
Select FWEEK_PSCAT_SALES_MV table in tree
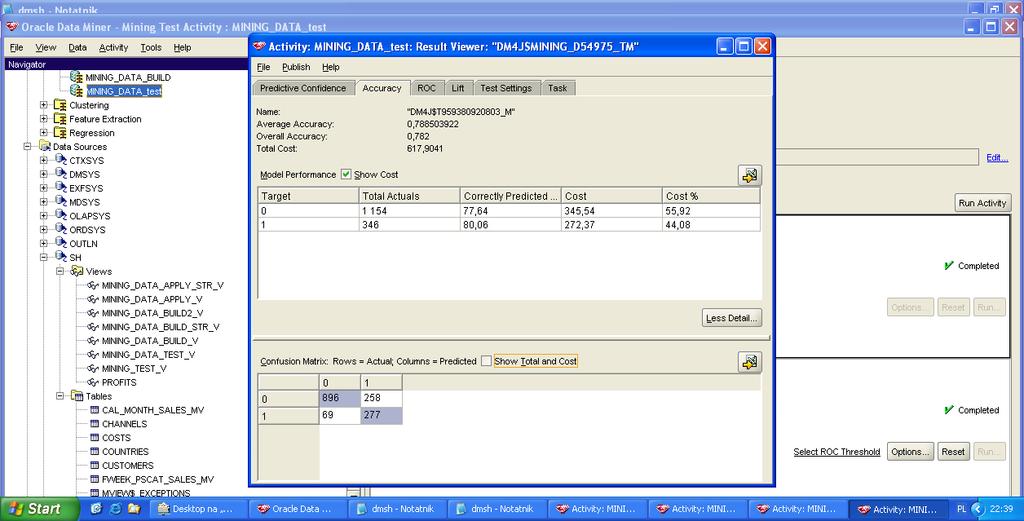(x=157, y=479)
